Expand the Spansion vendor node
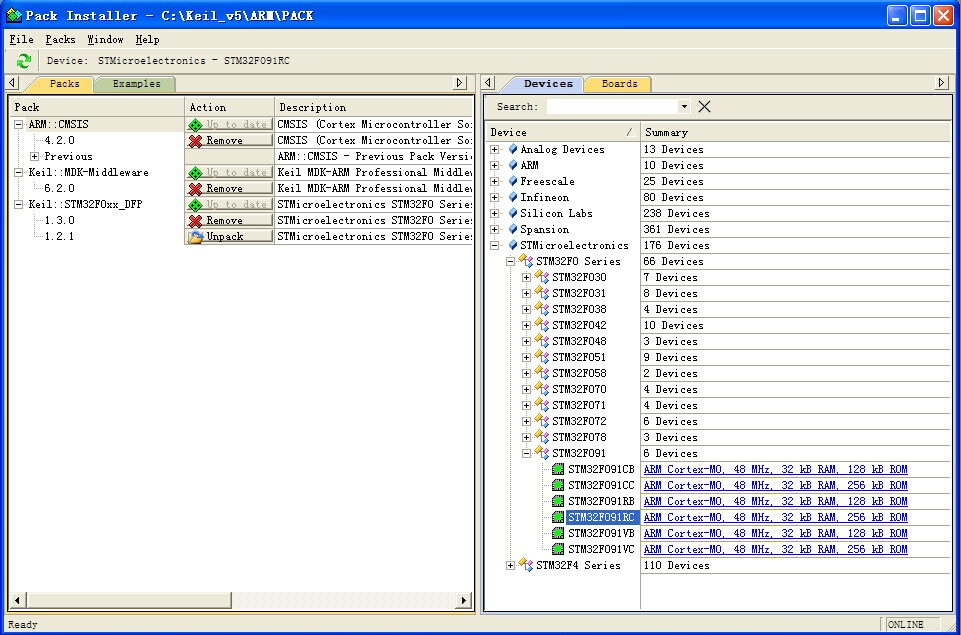 (495, 229)
